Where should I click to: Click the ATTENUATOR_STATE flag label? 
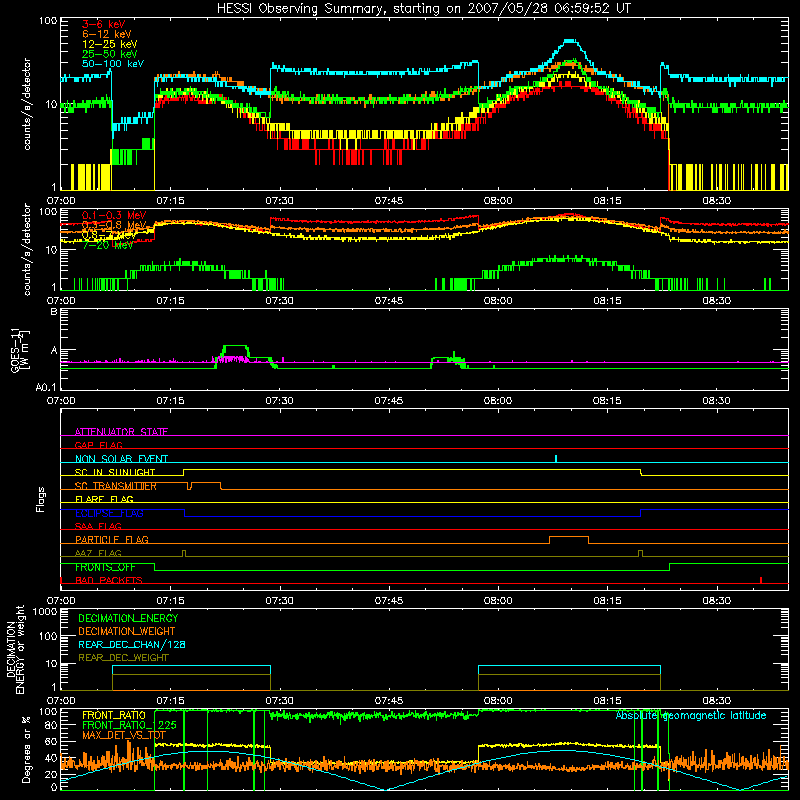121,432
